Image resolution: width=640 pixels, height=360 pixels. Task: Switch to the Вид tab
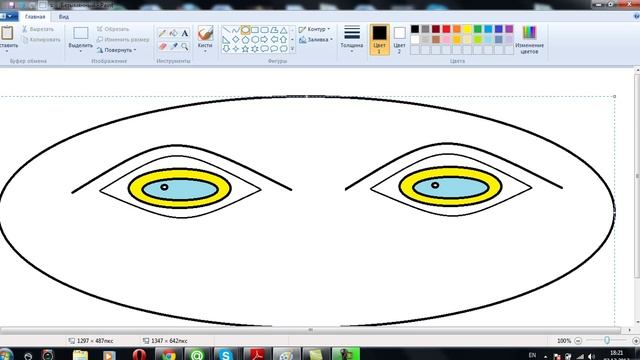[x=64, y=17]
